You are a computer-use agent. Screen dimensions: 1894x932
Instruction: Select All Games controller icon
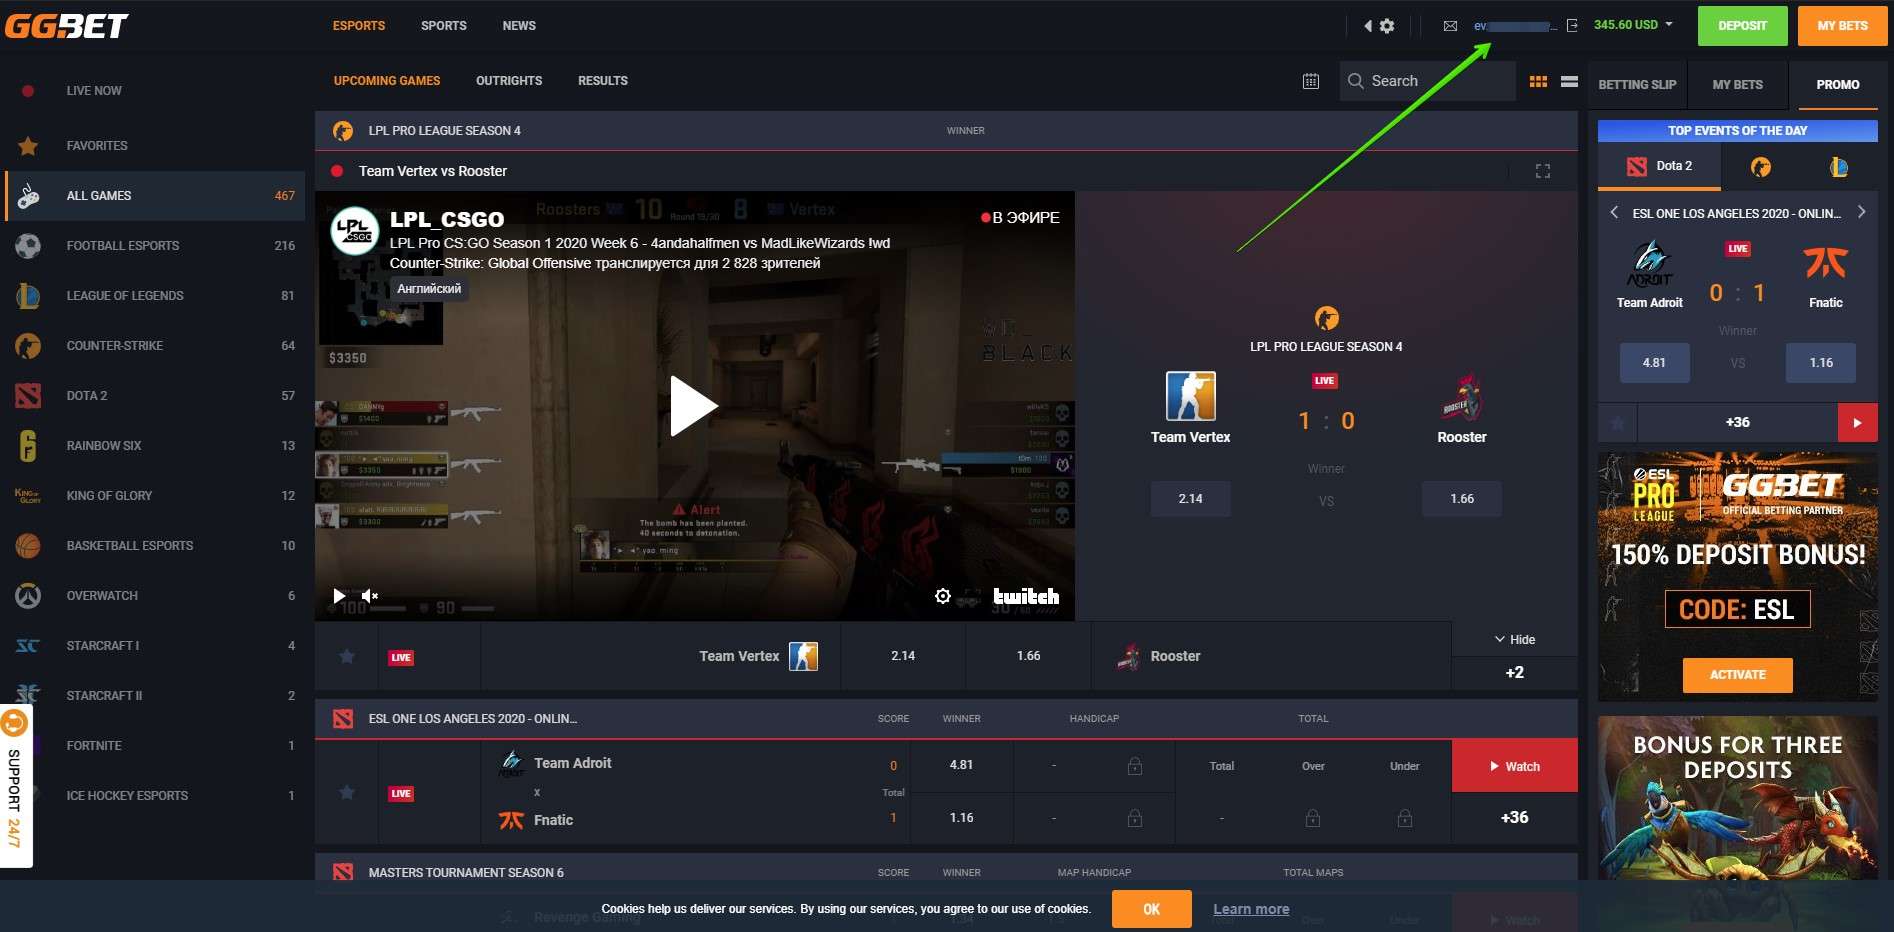click(28, 196)
